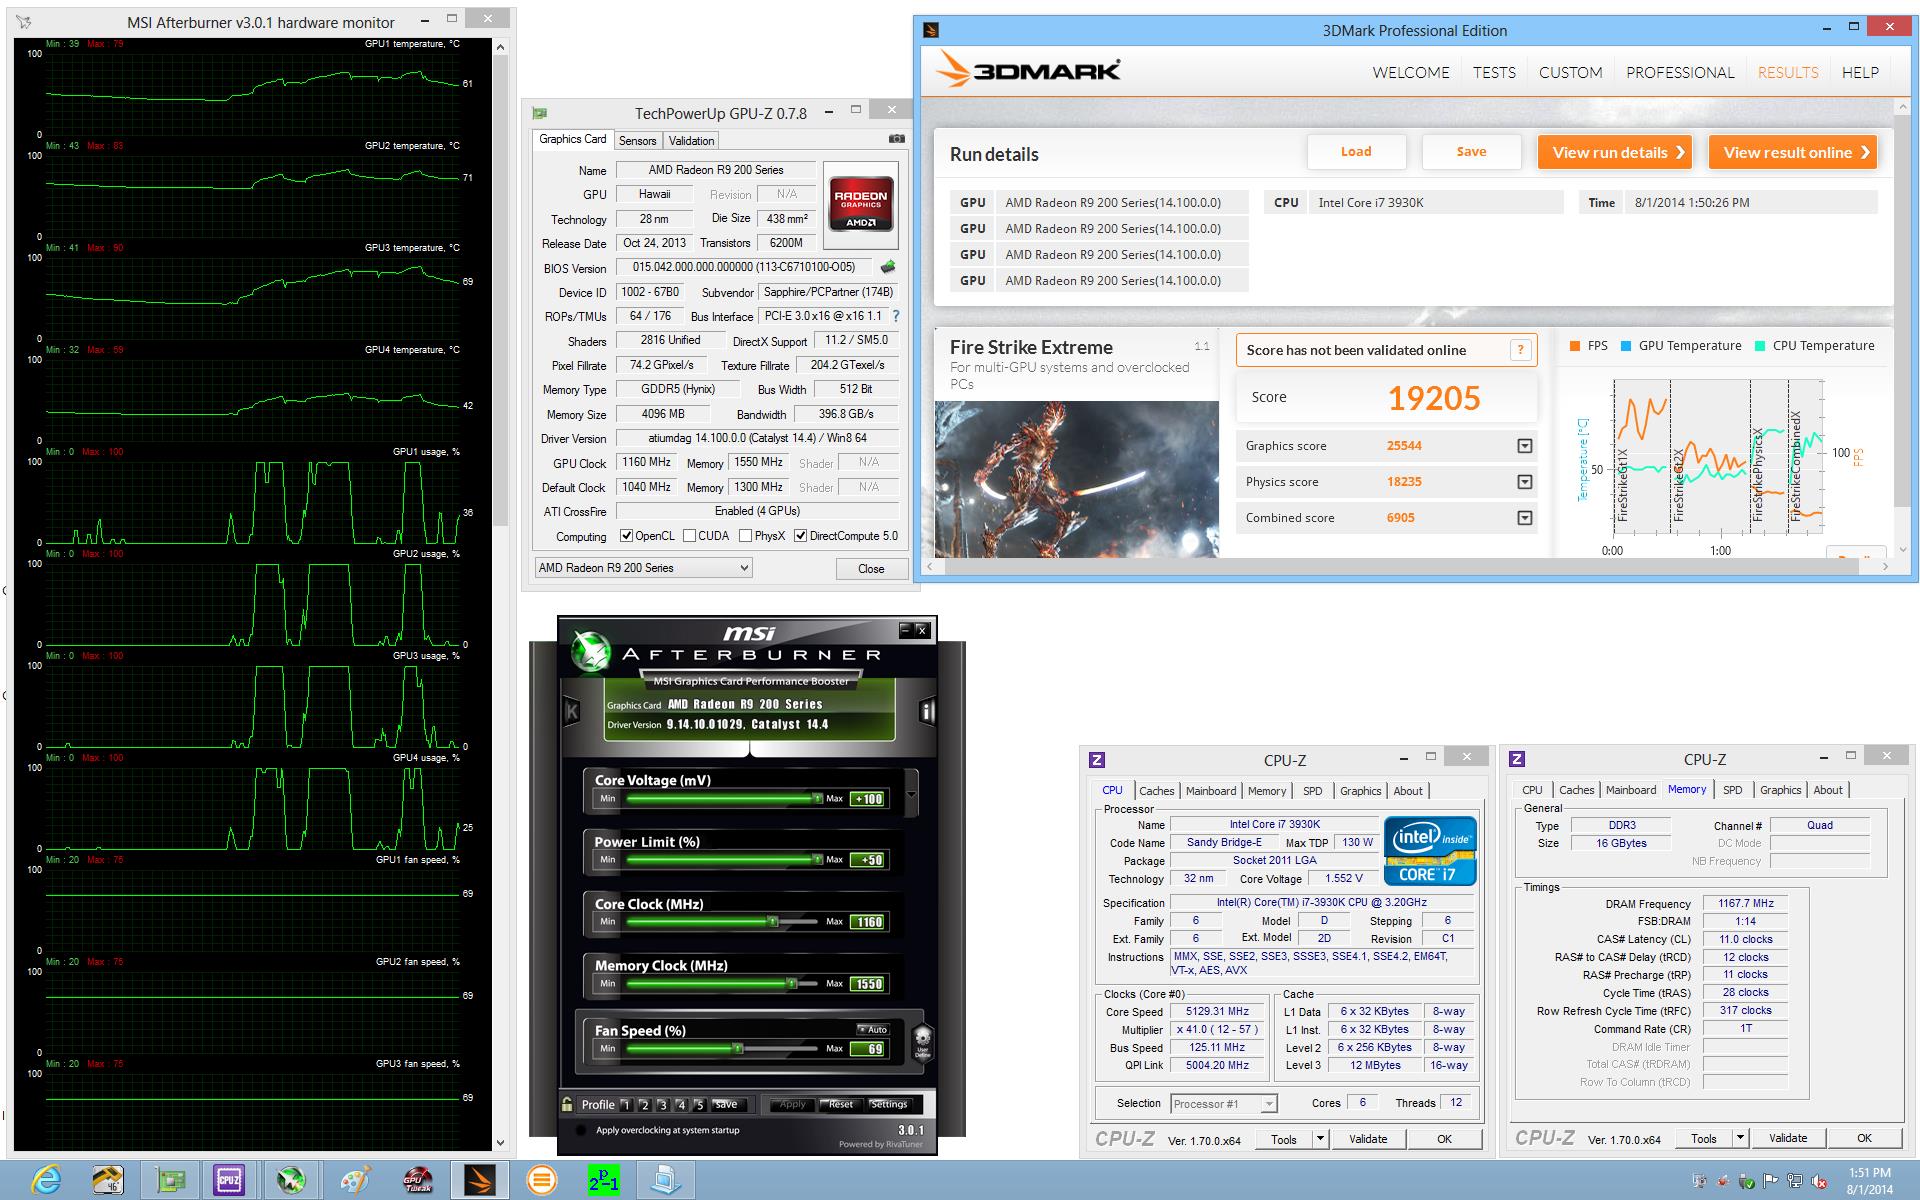Open the Afterburner information i button

click(927, 711)
